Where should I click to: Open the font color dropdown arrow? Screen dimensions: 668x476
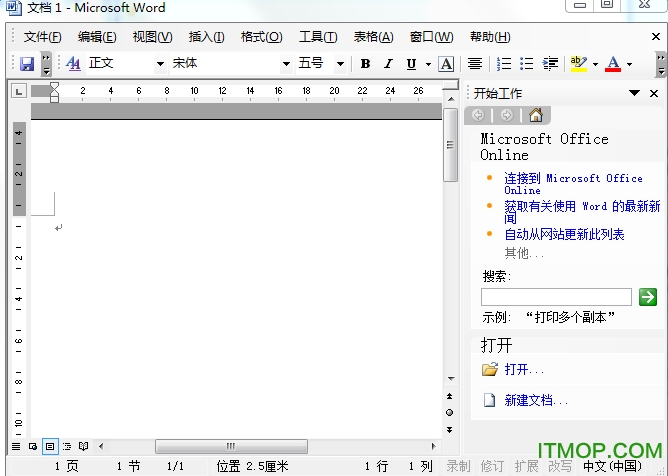(x=629, y=64)
